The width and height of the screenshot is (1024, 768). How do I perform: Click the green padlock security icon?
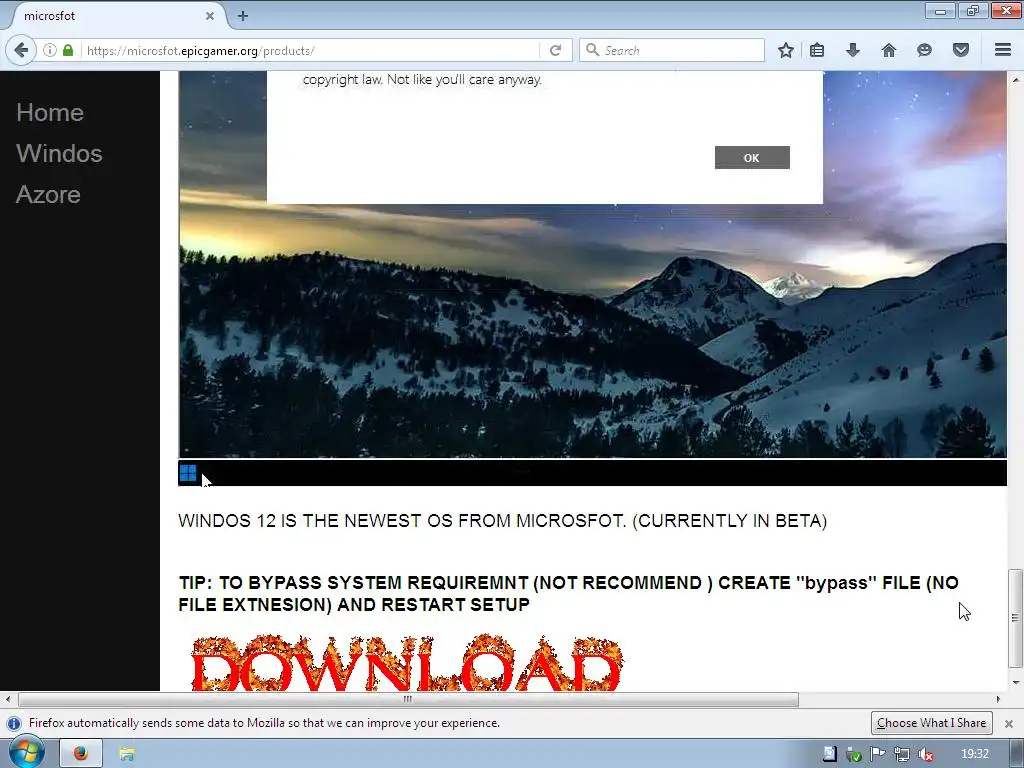tap(68, 50)
